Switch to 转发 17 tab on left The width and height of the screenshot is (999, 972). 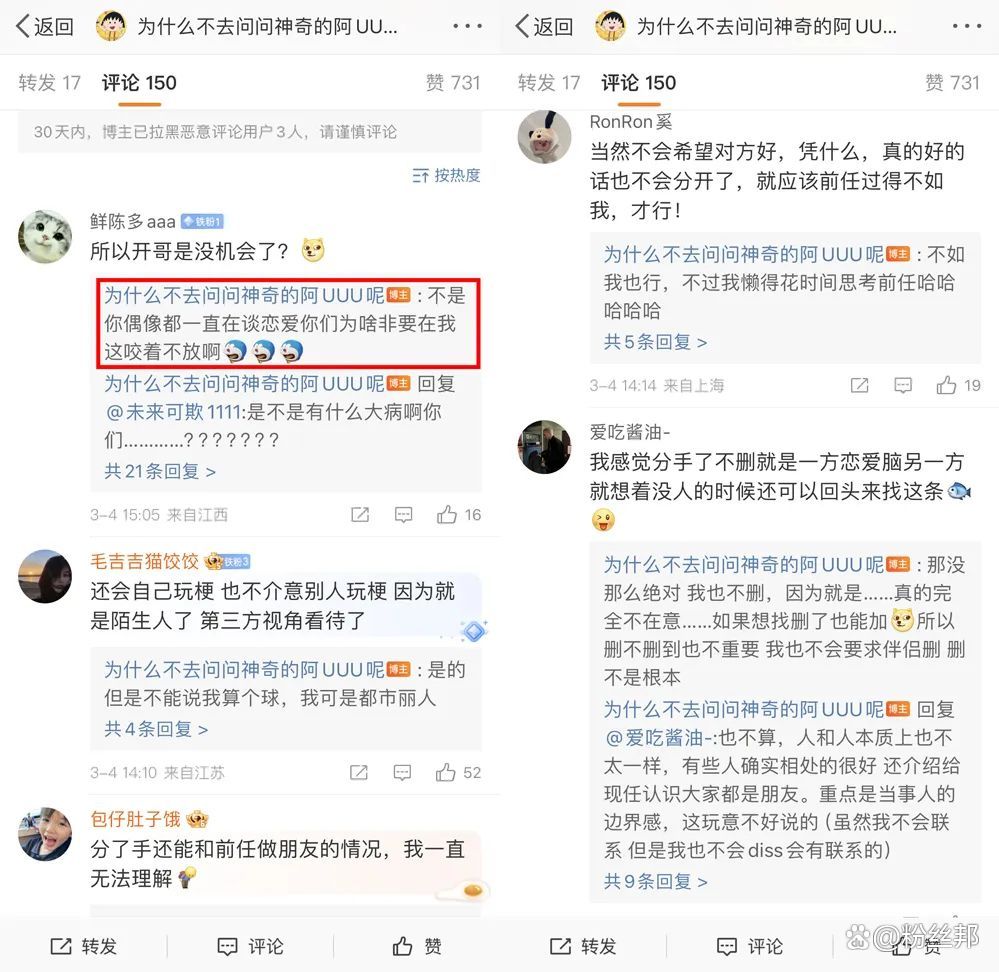coord(50,83)
